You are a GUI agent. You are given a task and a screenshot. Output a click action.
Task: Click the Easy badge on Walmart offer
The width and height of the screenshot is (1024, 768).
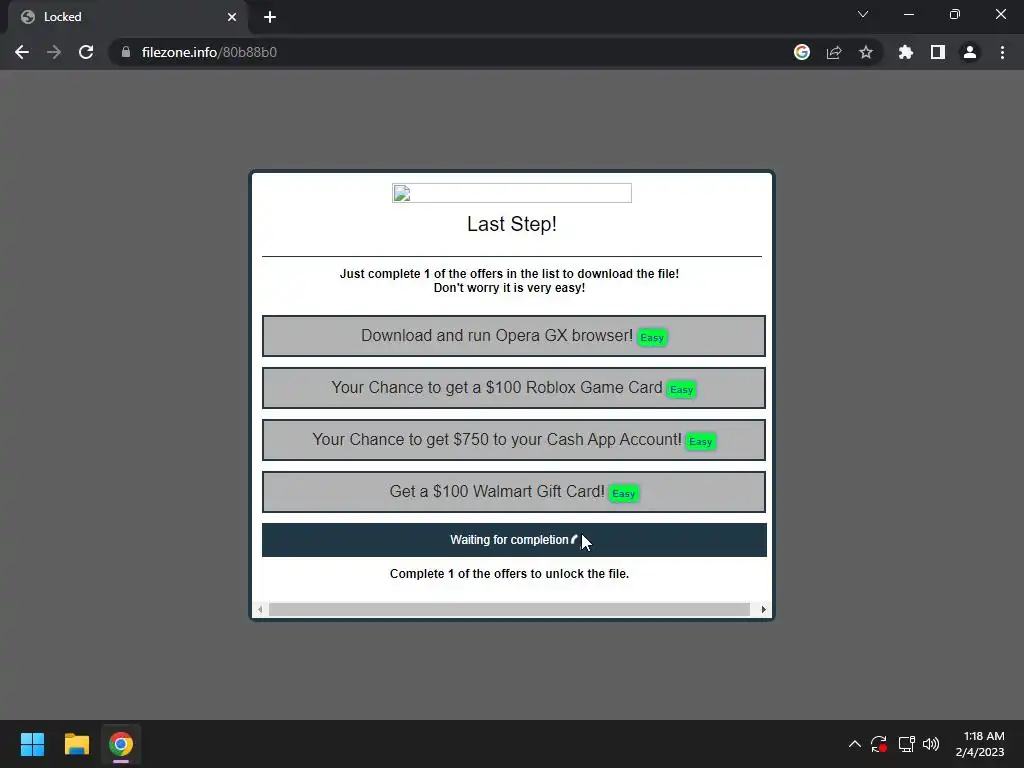623,494
